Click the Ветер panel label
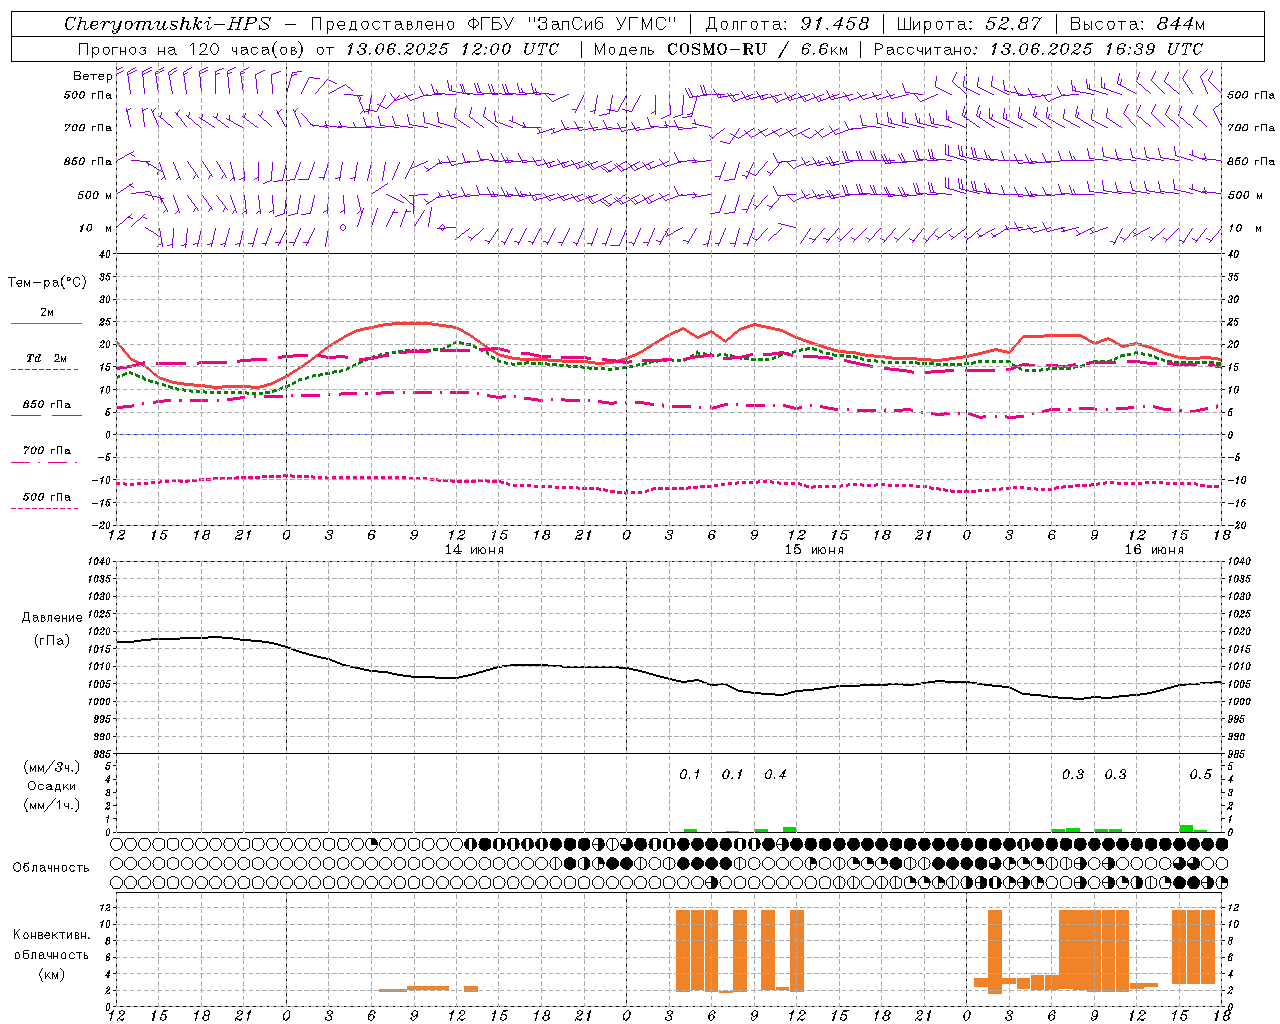The width and height of the screenshot is (1280, 1024). (92, 76)
